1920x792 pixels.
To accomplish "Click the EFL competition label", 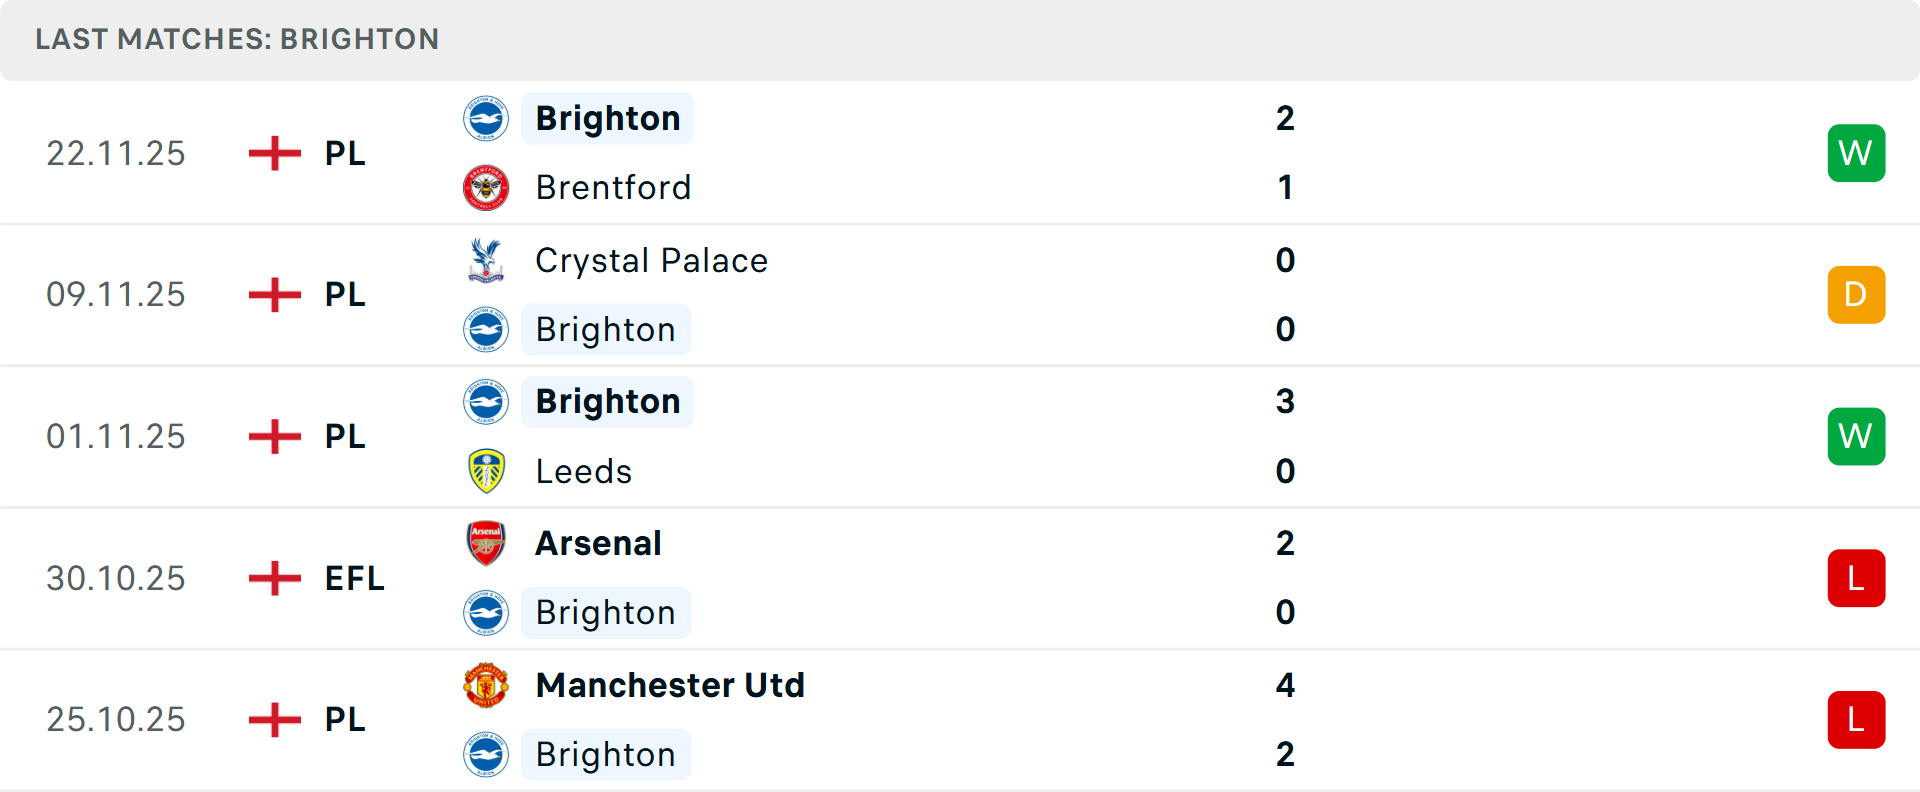I will (x=354, y=578).
